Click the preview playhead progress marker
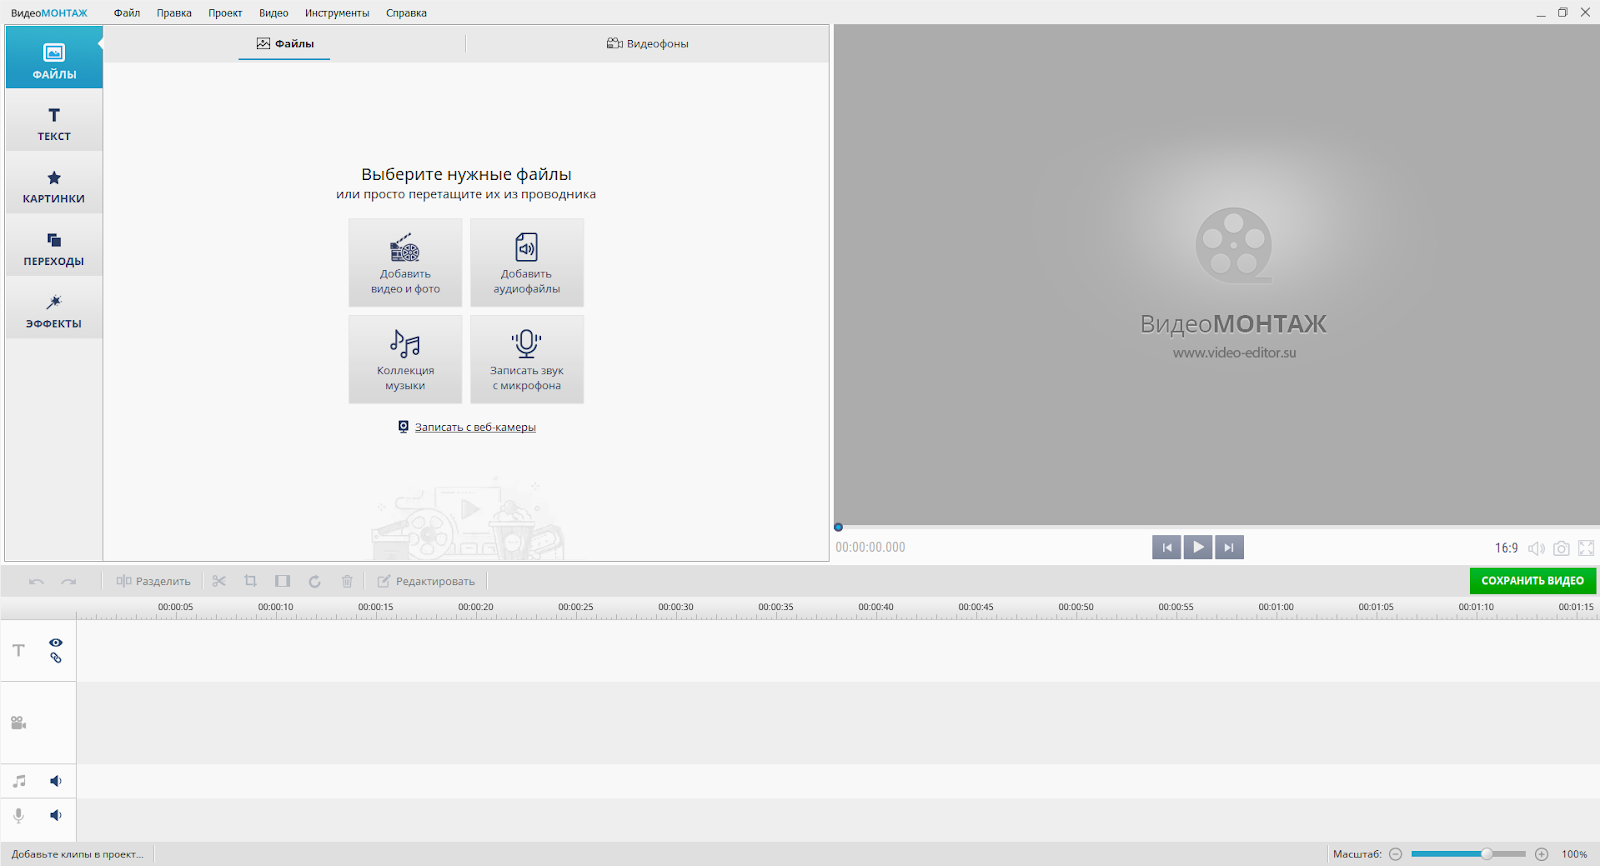The width and height of the screenshot is (1600, 866). coord(838,527)
